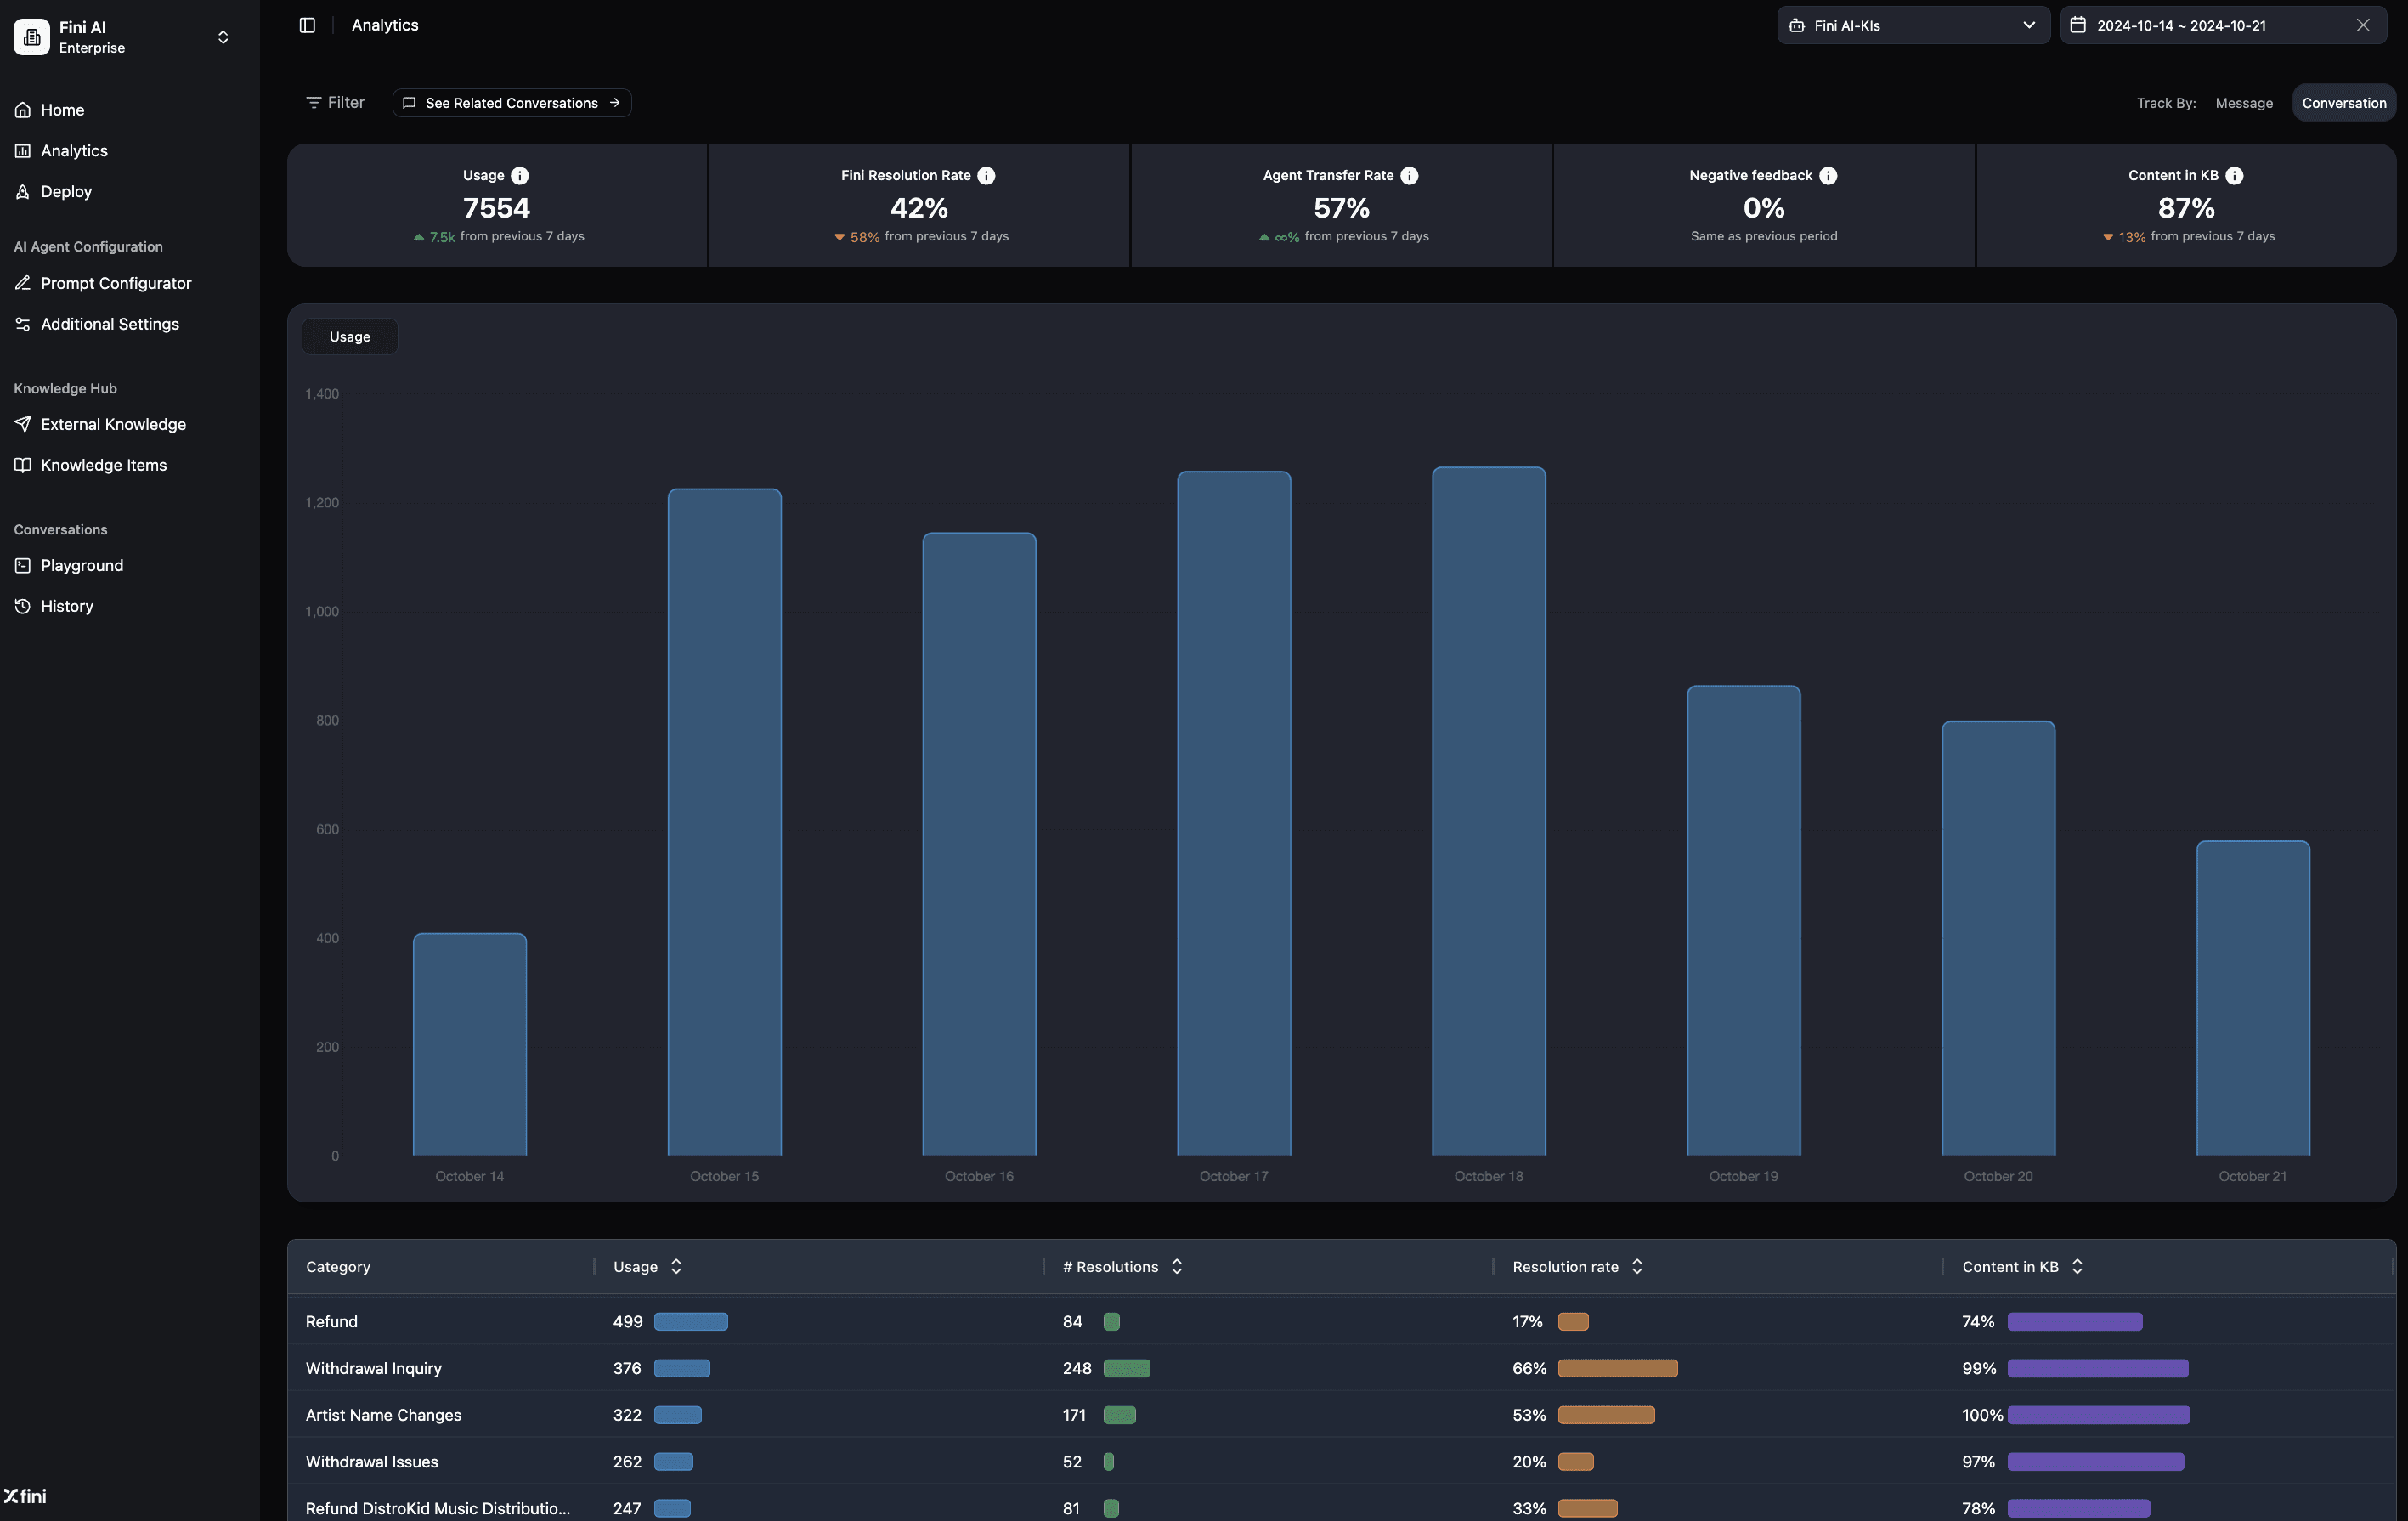The height and width of the screenshot is (1521, 2408).
Task: Show info for Agent Transfer Rate
Action: click(1409, 176)
